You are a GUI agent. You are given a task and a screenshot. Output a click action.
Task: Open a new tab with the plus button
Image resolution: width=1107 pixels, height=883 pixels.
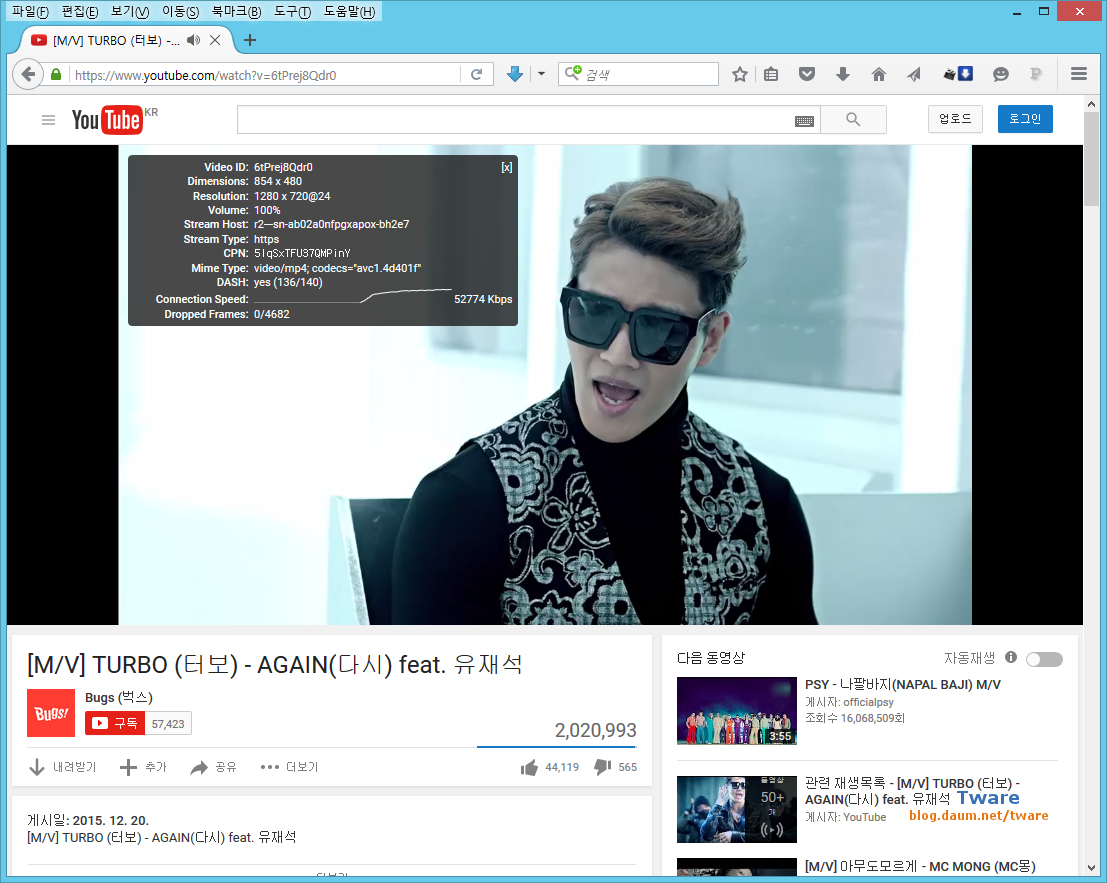coord(250,40)
